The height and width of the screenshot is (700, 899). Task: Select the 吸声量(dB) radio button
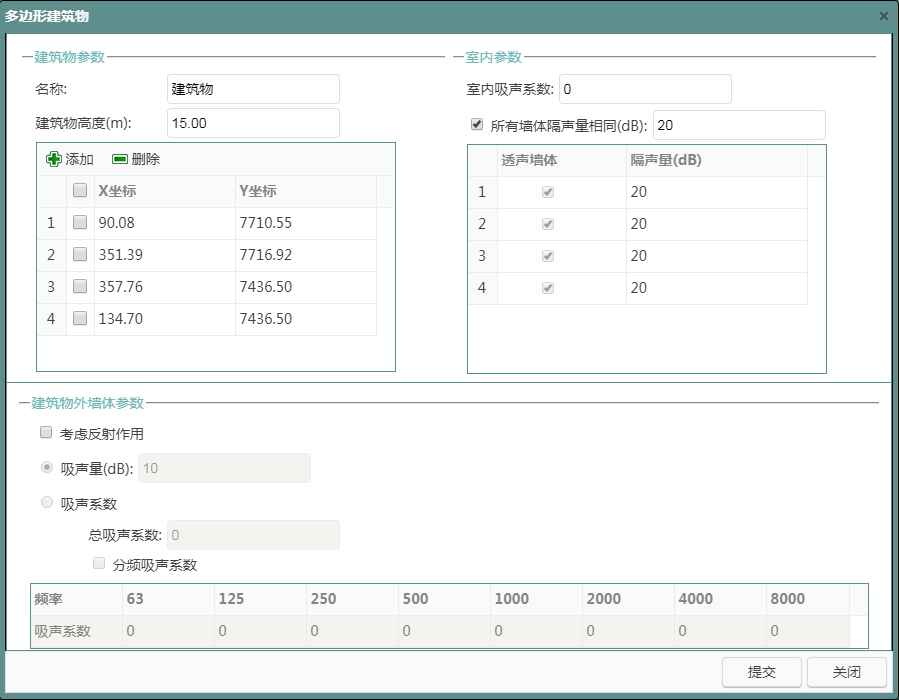46,467
